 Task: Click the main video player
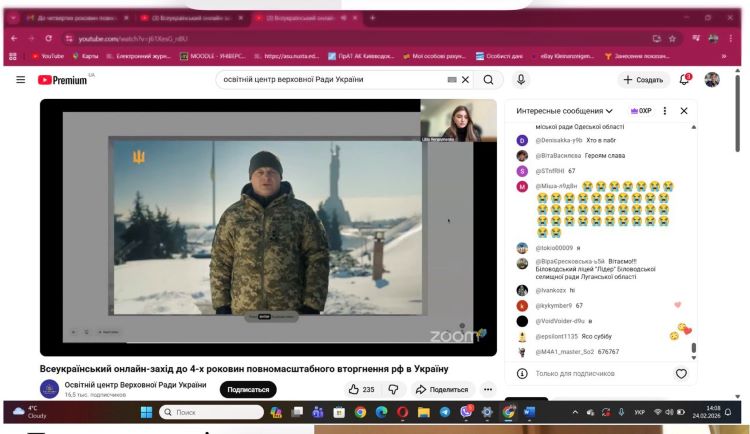click(268, 227)
